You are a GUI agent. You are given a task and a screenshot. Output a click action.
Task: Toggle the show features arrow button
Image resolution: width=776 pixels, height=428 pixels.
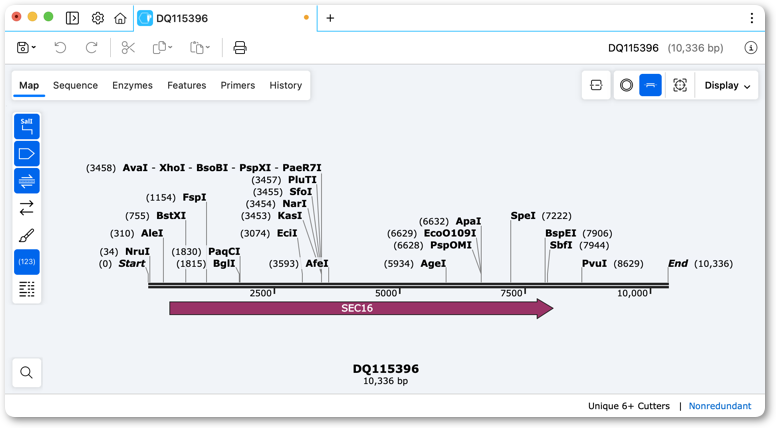[x=27, y=154]
